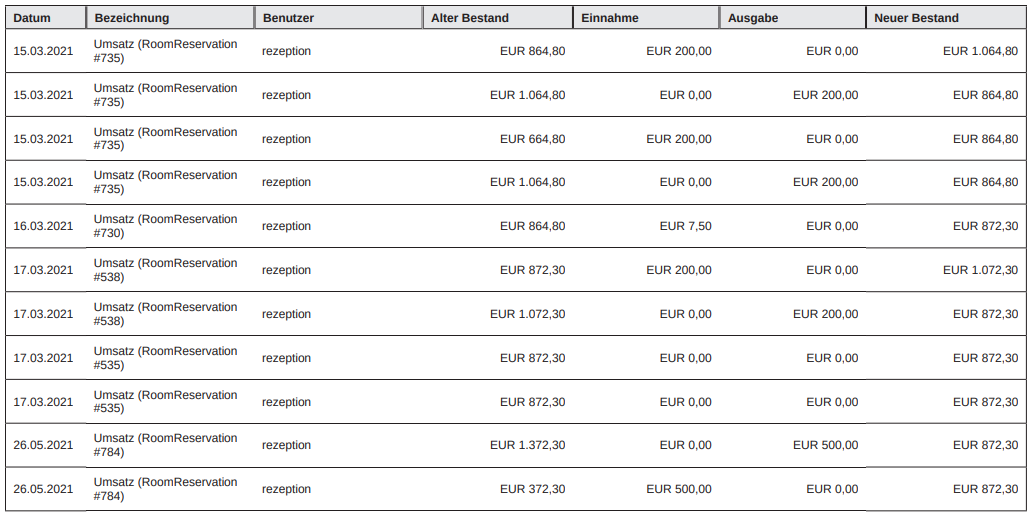Click the EUR 500,00 Einnahme amount

point(679,489)
